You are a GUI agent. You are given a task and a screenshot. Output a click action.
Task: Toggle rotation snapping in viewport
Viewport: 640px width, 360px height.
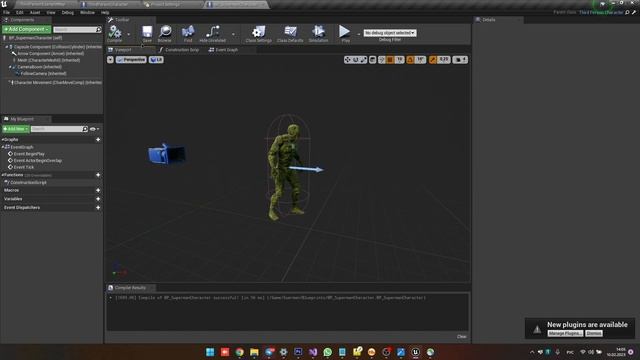[410, 60]
